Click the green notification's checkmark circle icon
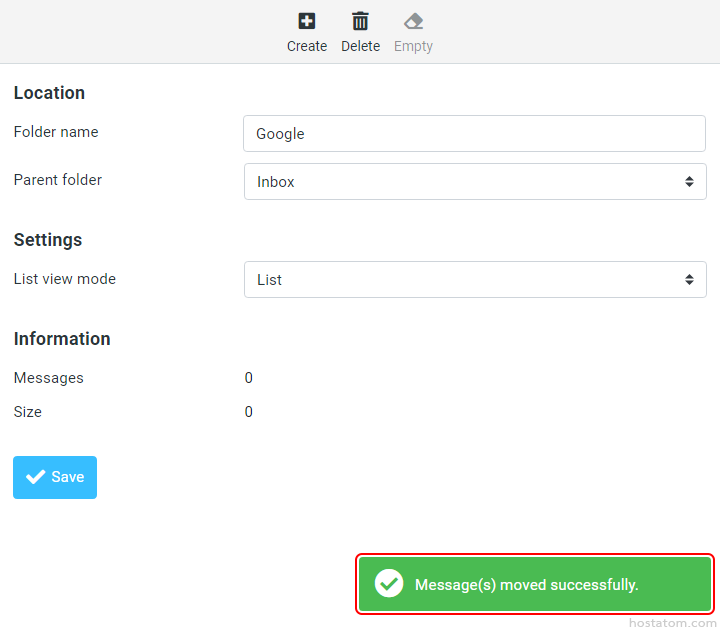 388,584
